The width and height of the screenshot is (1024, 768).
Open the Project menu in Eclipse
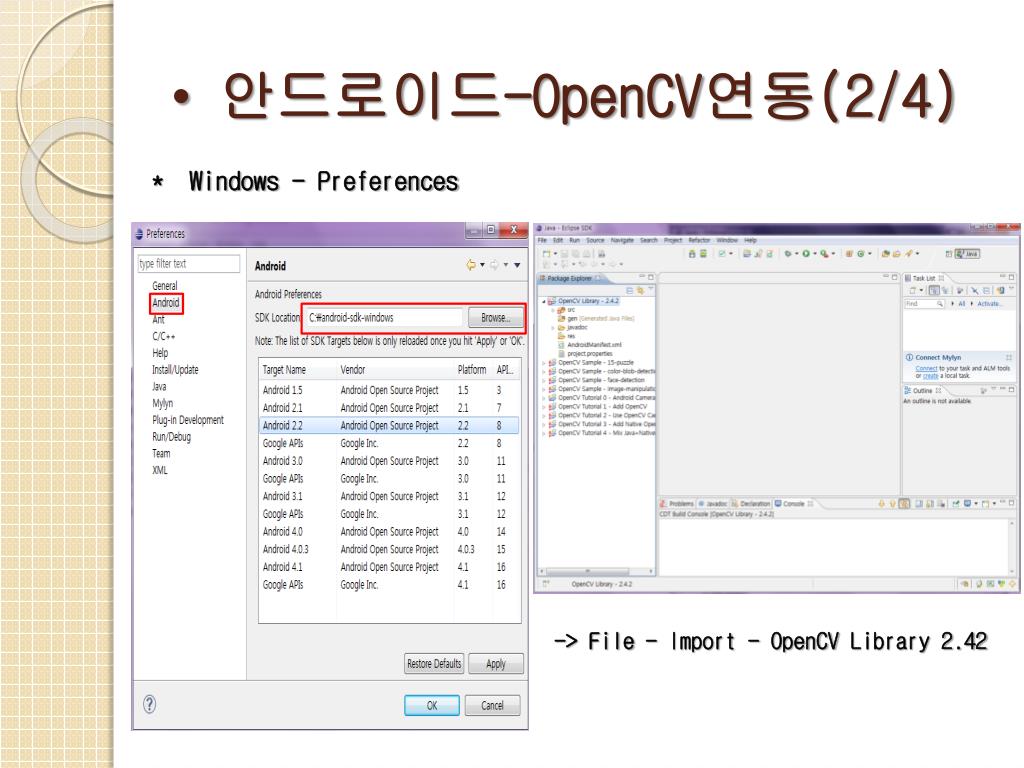[673, 240]
